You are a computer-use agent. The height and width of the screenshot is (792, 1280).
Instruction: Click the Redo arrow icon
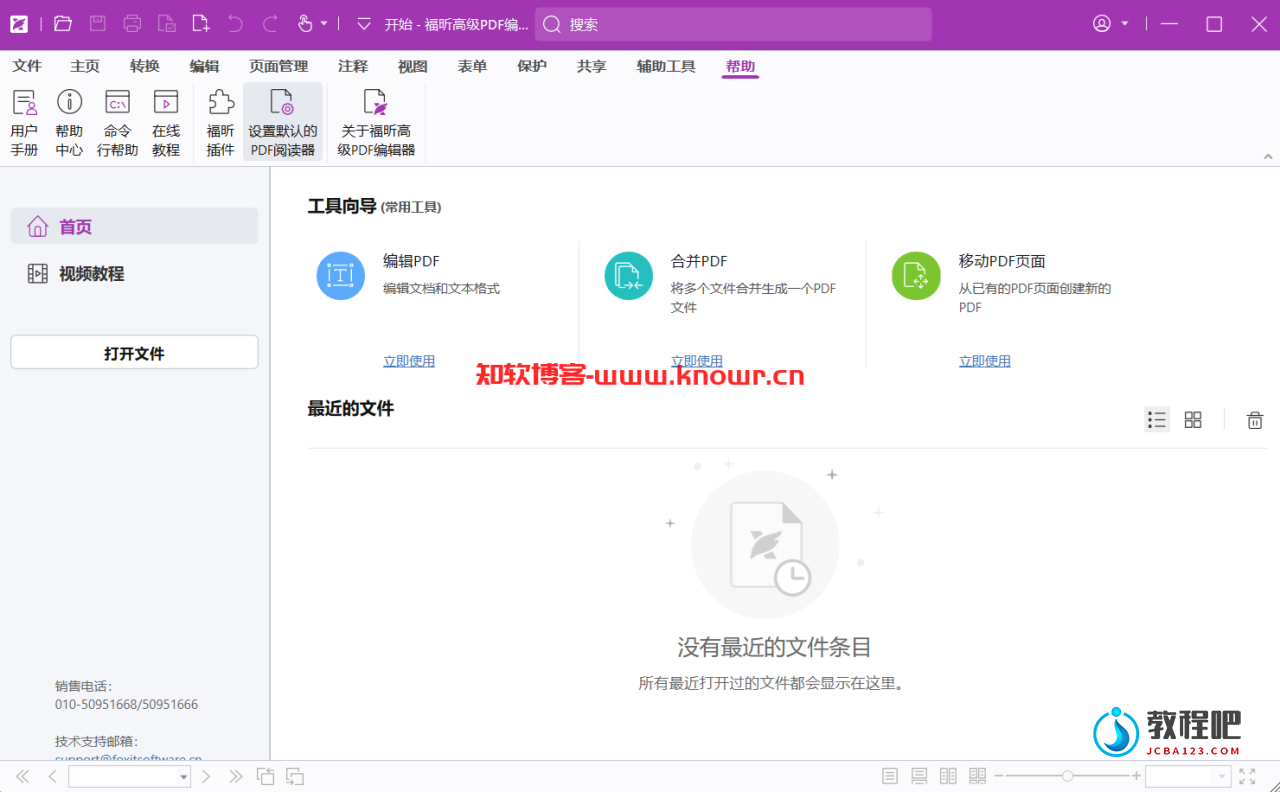pyautogui.click(x=270, y=24)
